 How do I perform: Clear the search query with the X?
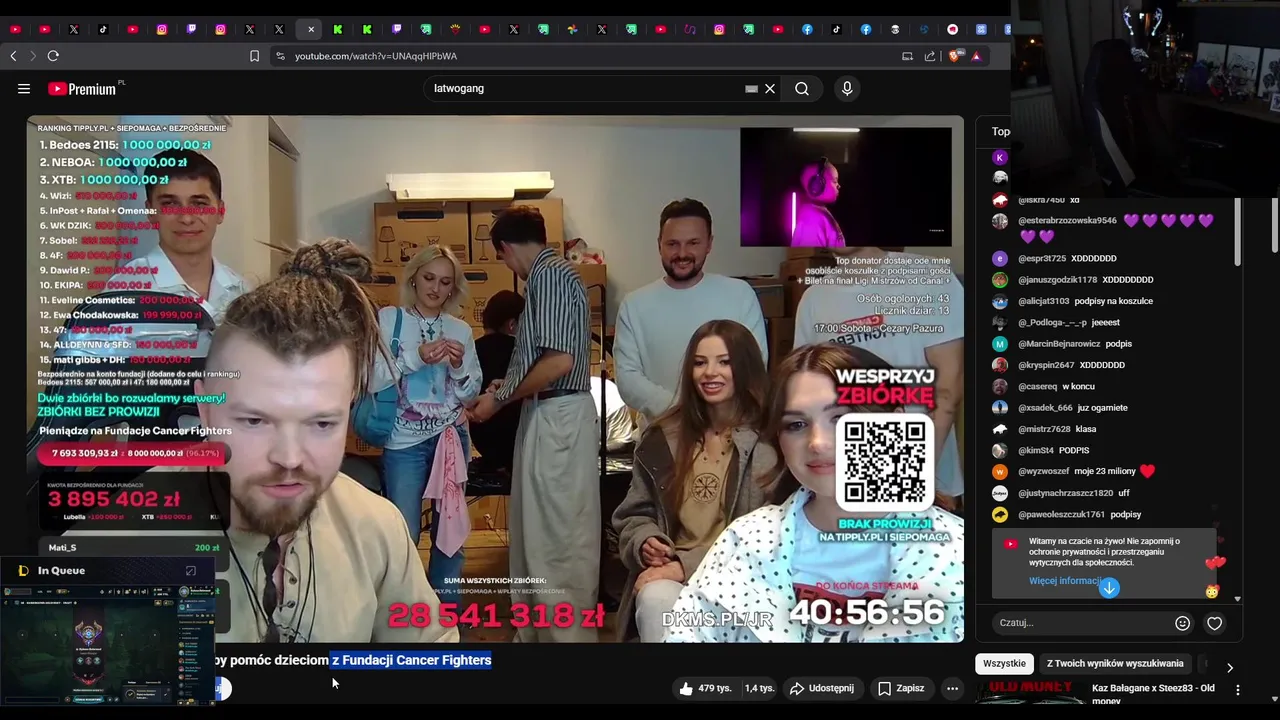(x=770, y=88)
